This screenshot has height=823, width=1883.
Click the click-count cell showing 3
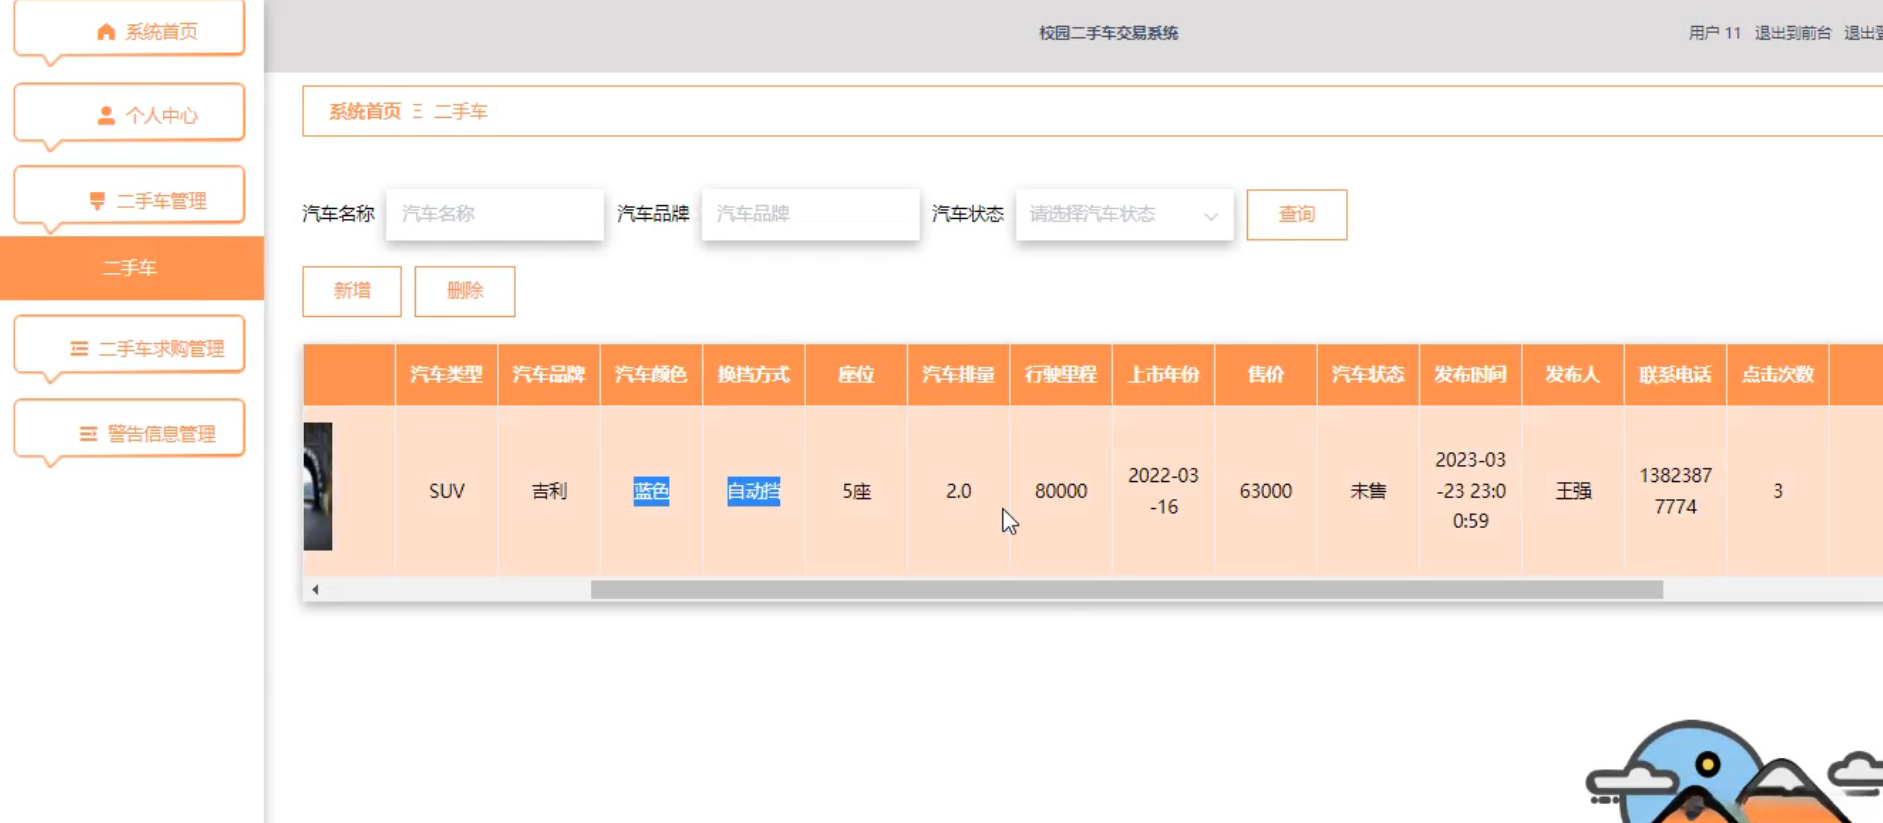[x=1778, y=491]
